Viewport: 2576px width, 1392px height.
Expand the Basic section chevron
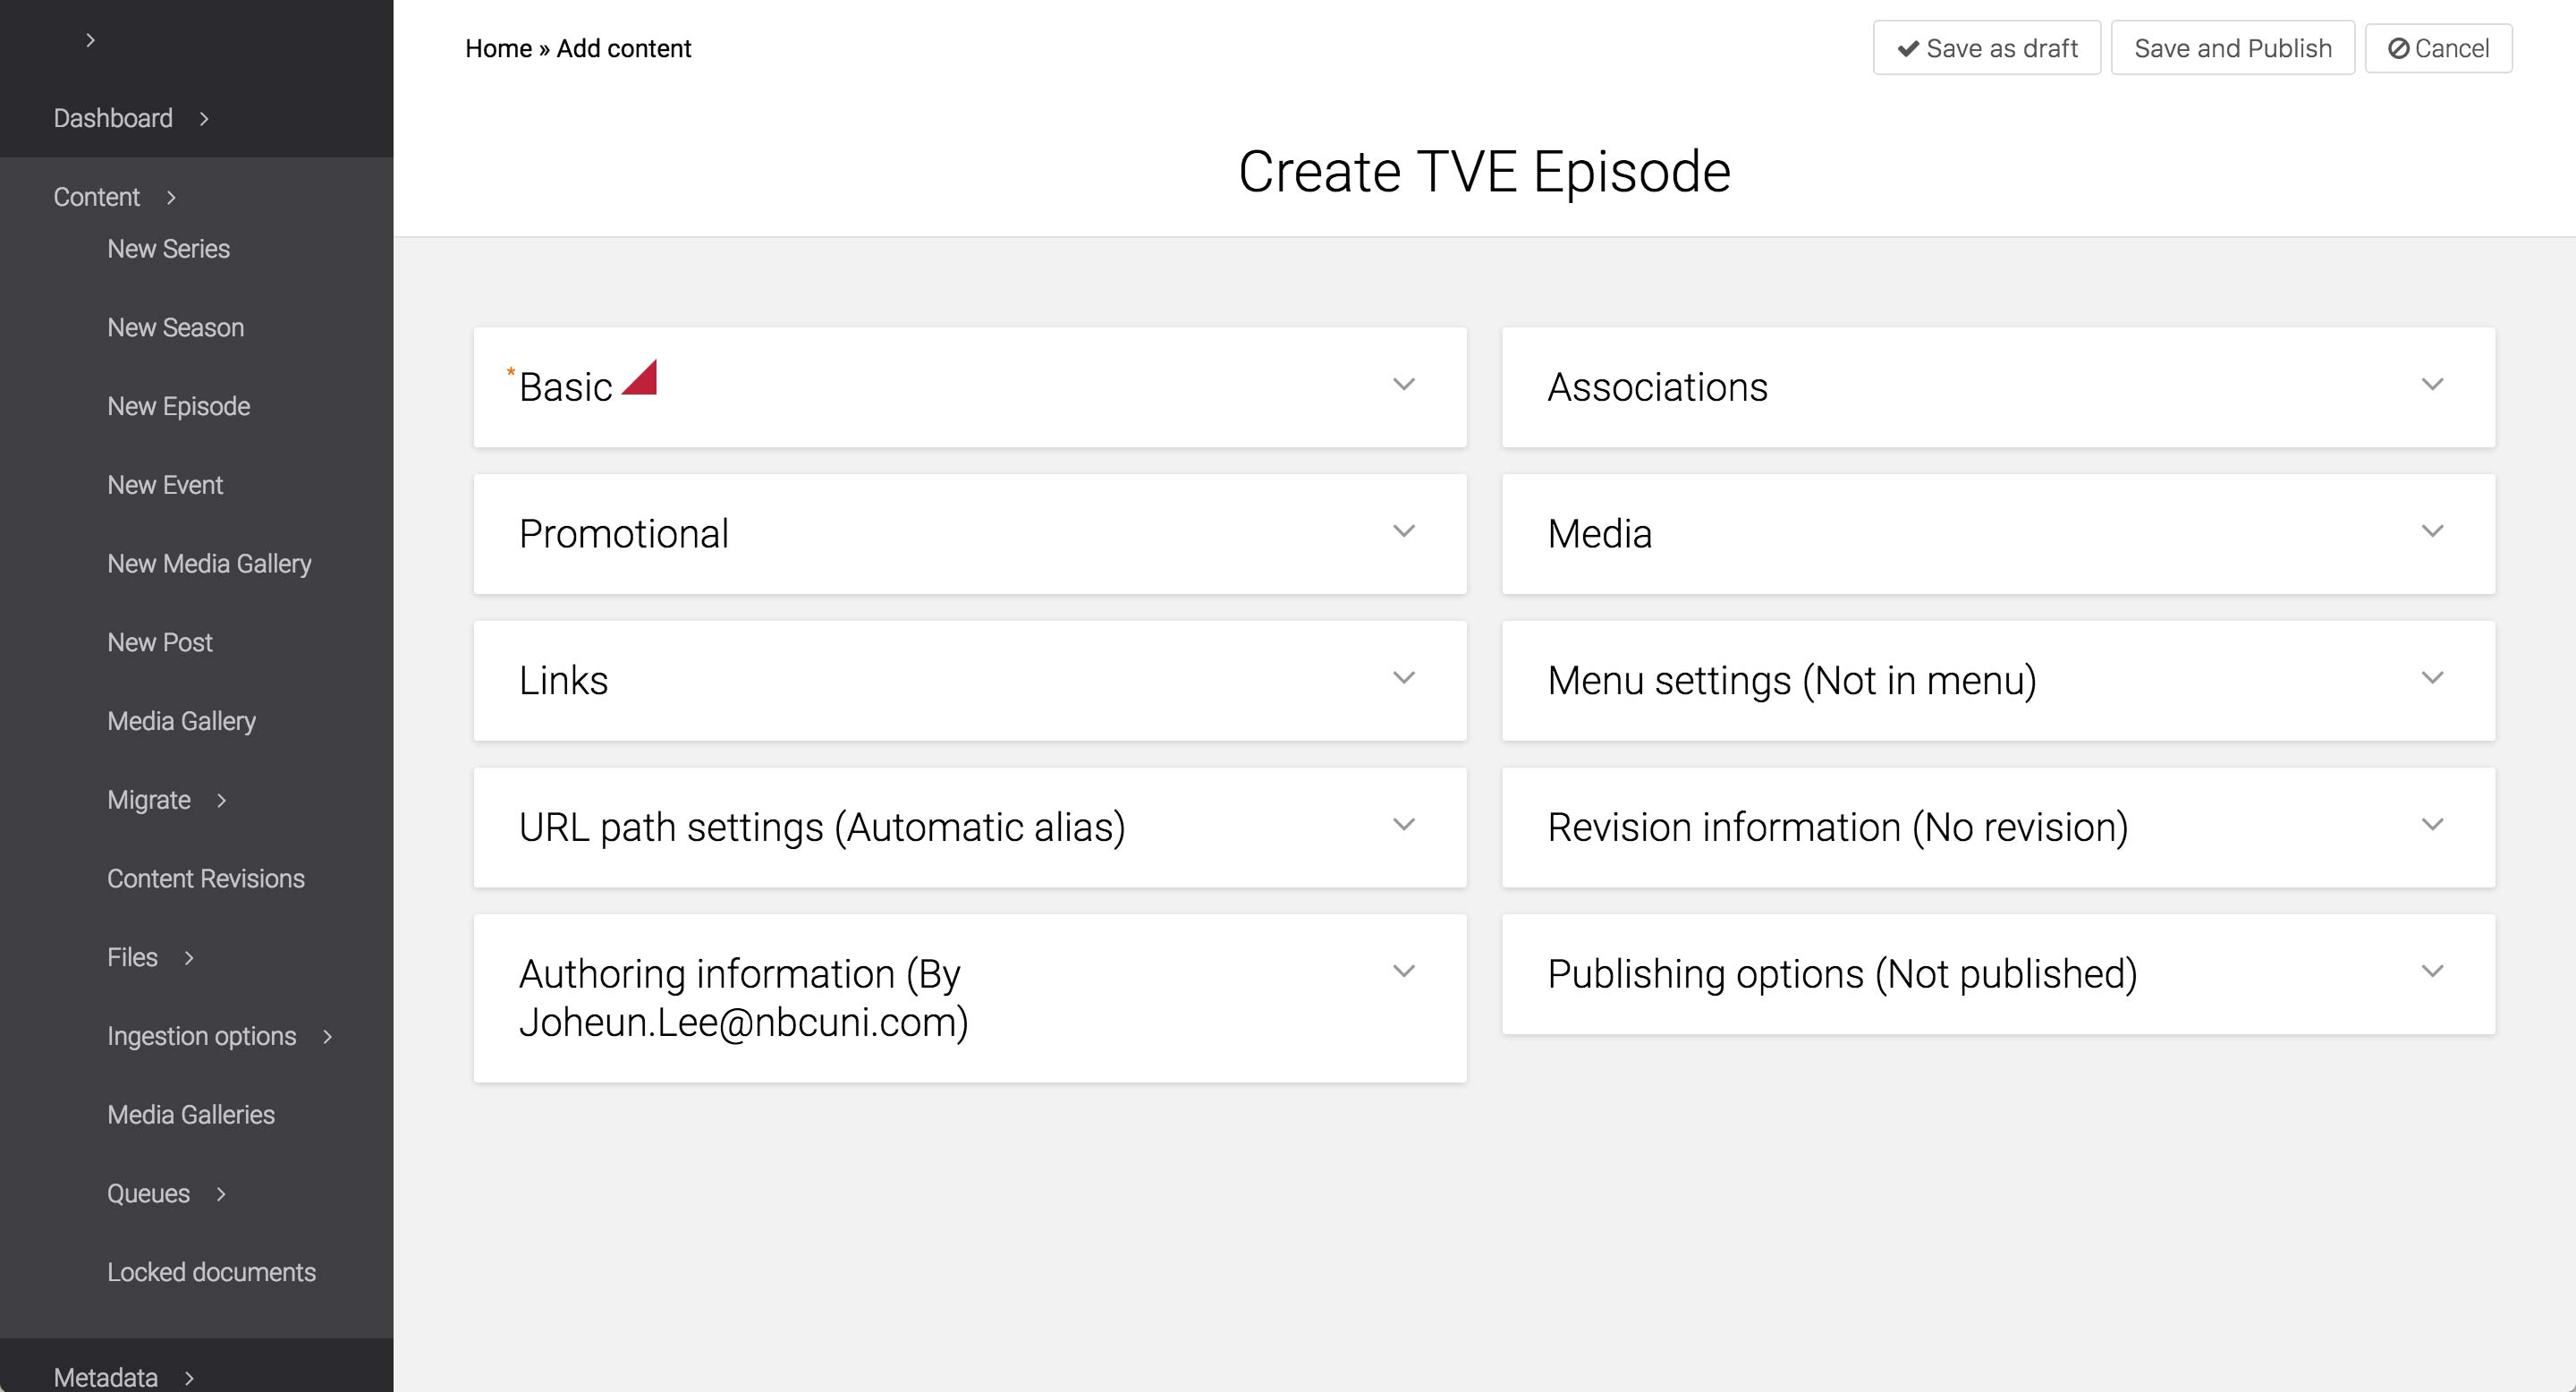[1404, 385]
